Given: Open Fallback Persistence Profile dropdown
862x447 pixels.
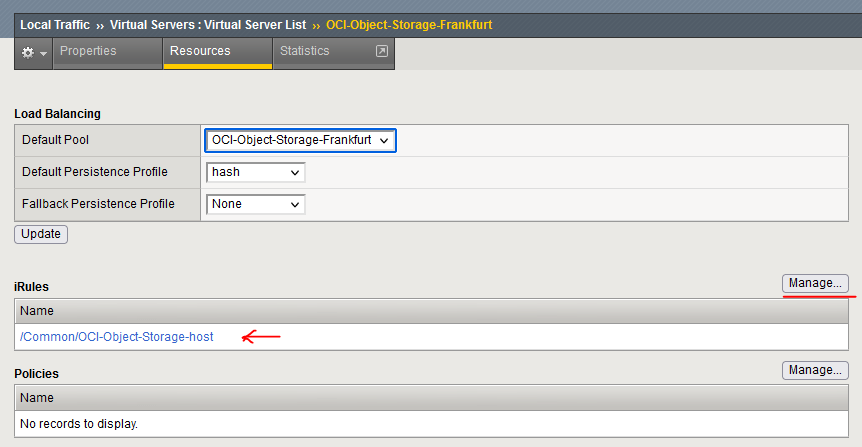Looking at the screenshot, I should tap(255, 204).
